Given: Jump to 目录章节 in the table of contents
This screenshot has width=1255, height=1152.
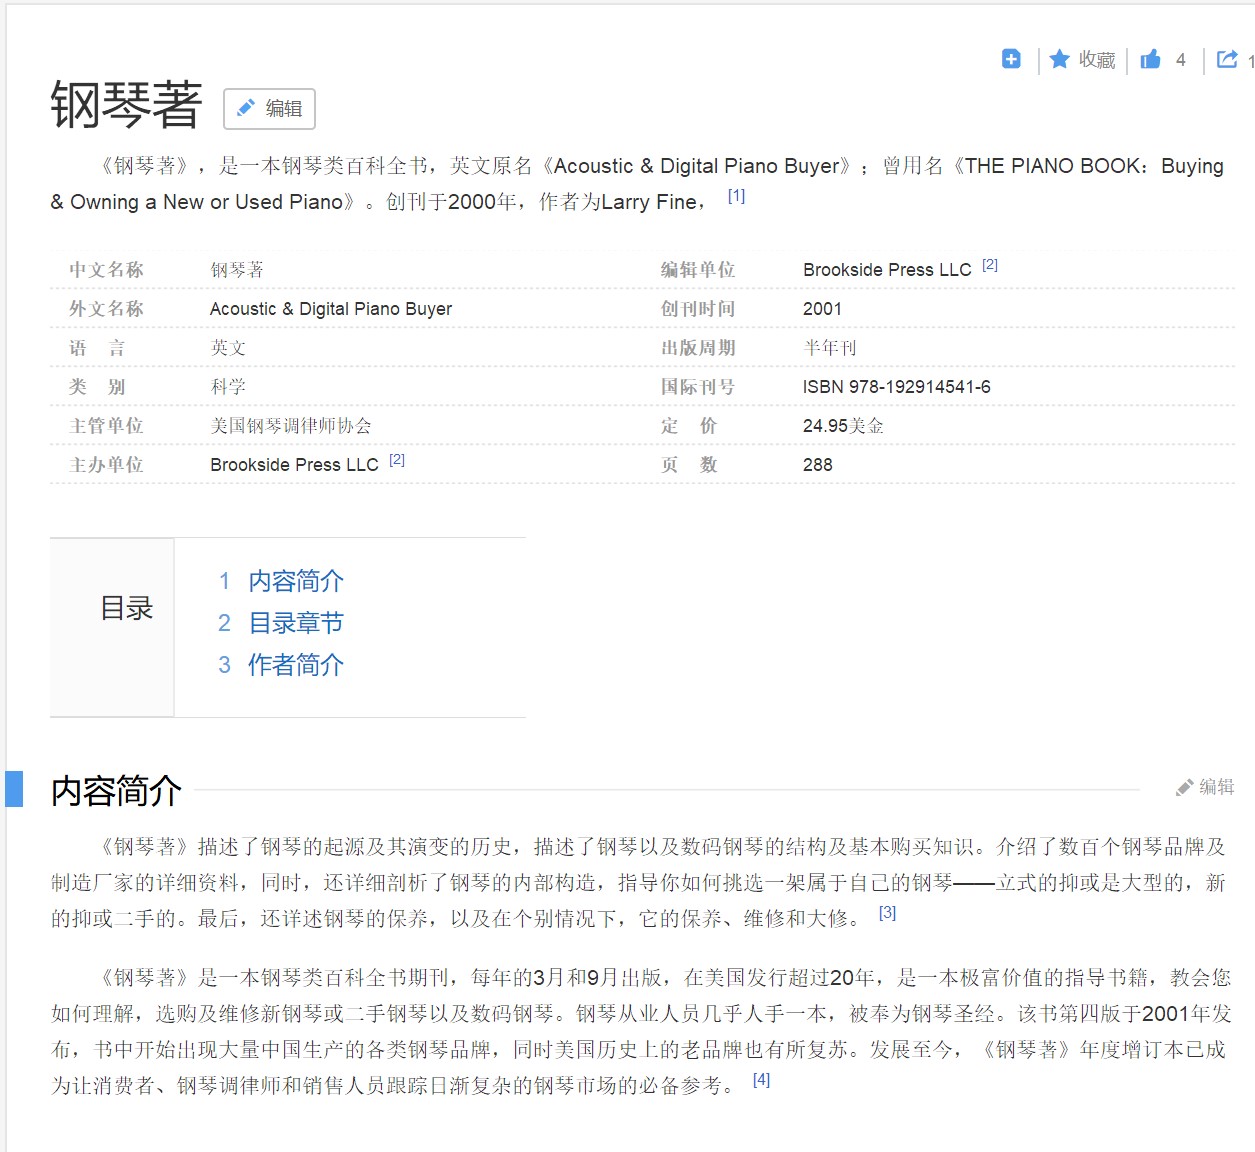Looking at the screenshot, I should click(x=296, y=623).
